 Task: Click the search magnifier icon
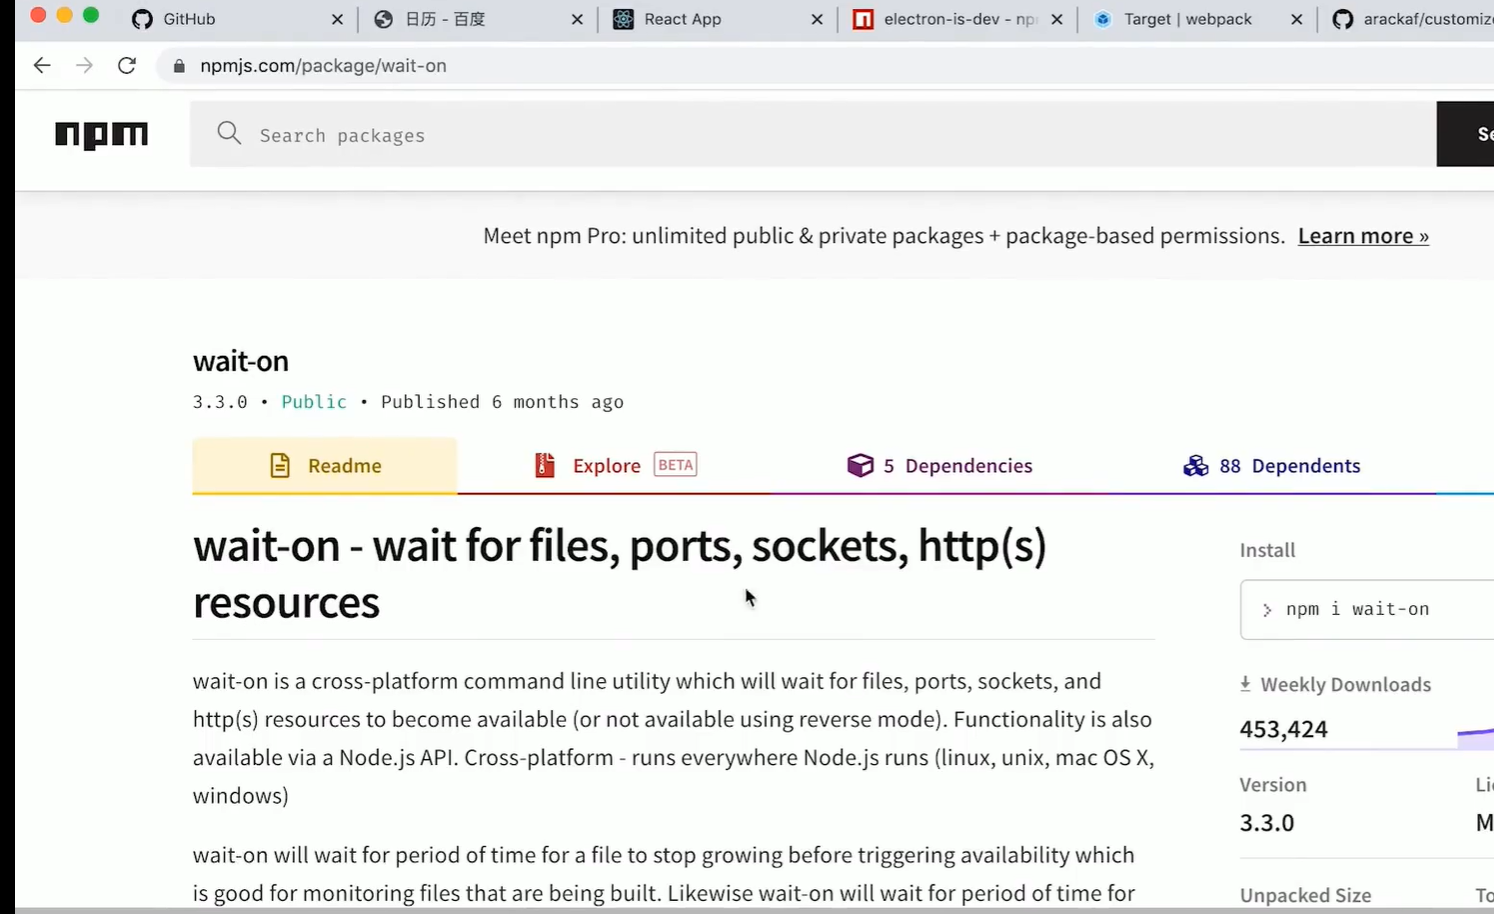[229, 134]
